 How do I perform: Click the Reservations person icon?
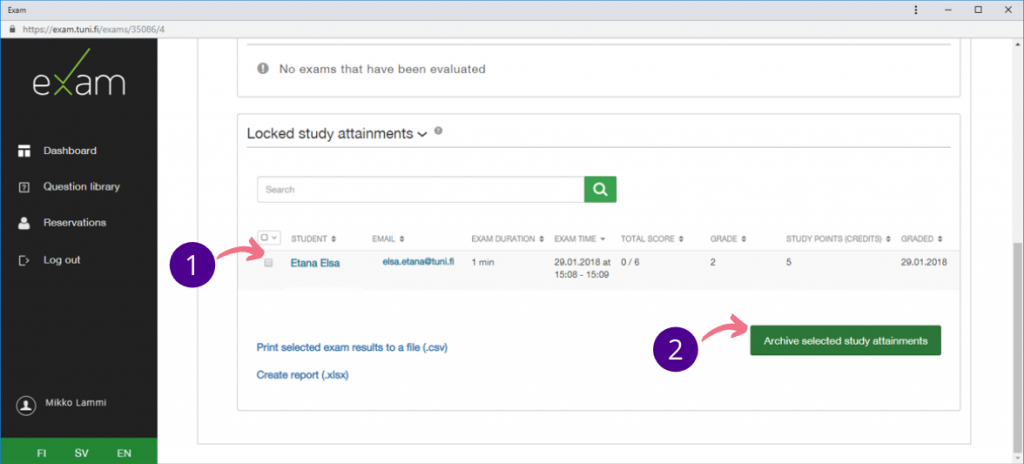[24, 223]
